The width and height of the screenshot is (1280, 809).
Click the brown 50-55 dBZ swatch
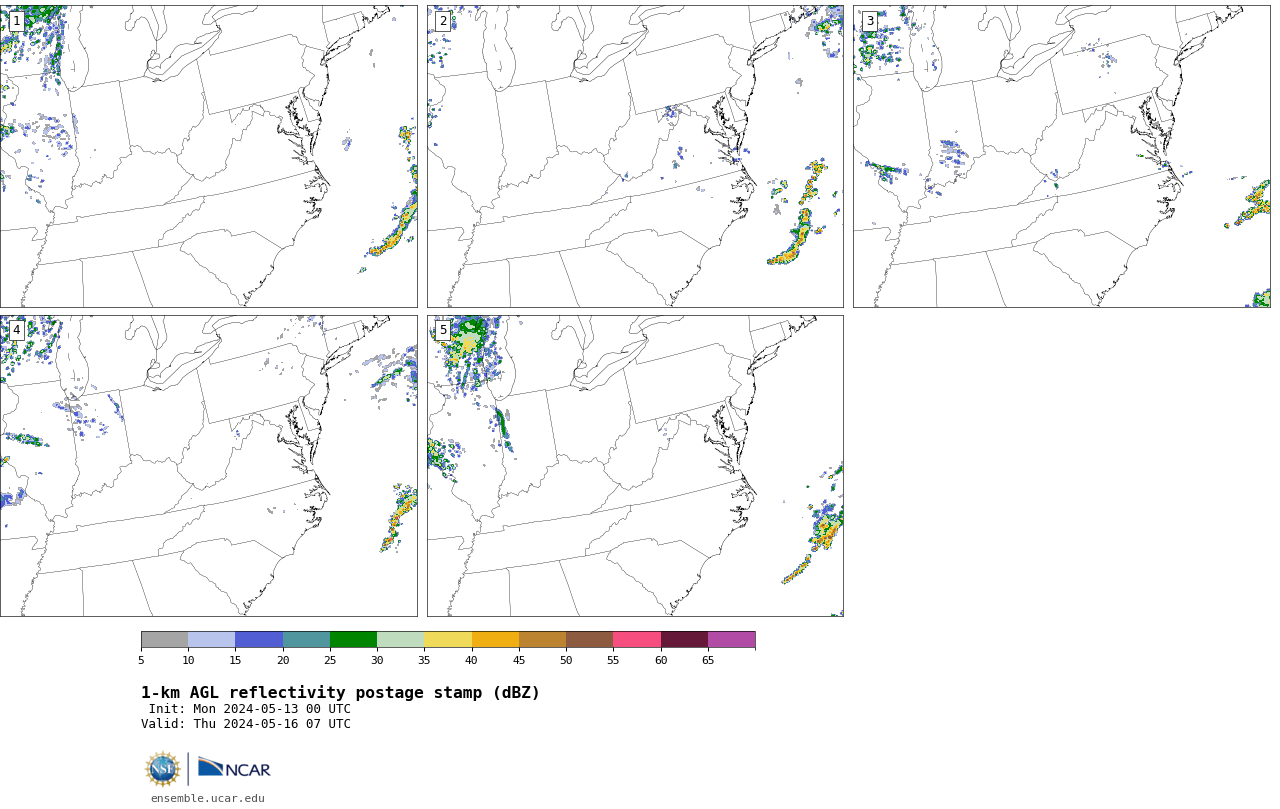click(x=589, y=640)
